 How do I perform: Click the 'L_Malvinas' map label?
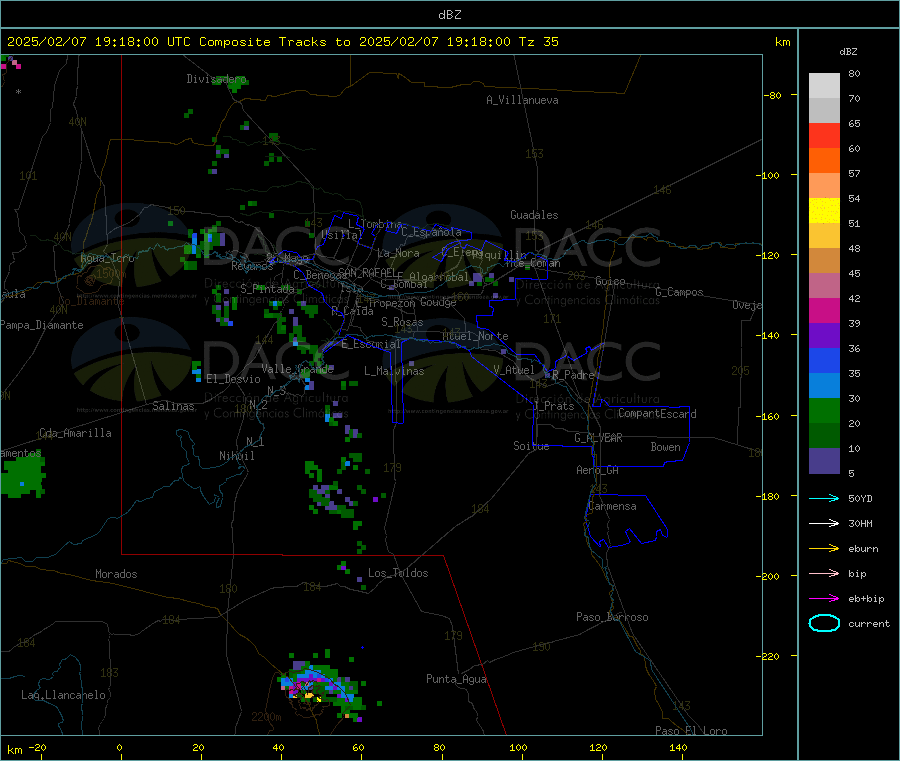(x=394, y=371)
